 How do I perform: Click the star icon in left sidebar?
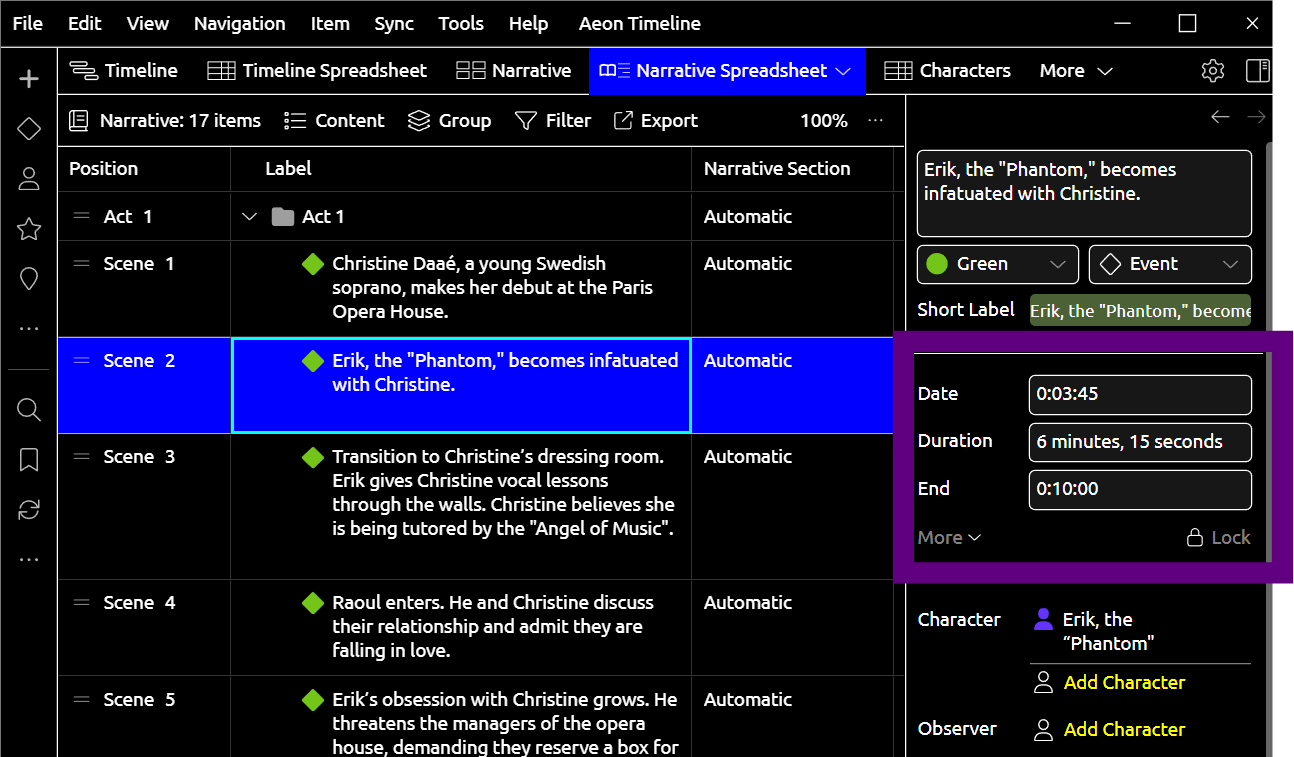click(x=29, y=229)
